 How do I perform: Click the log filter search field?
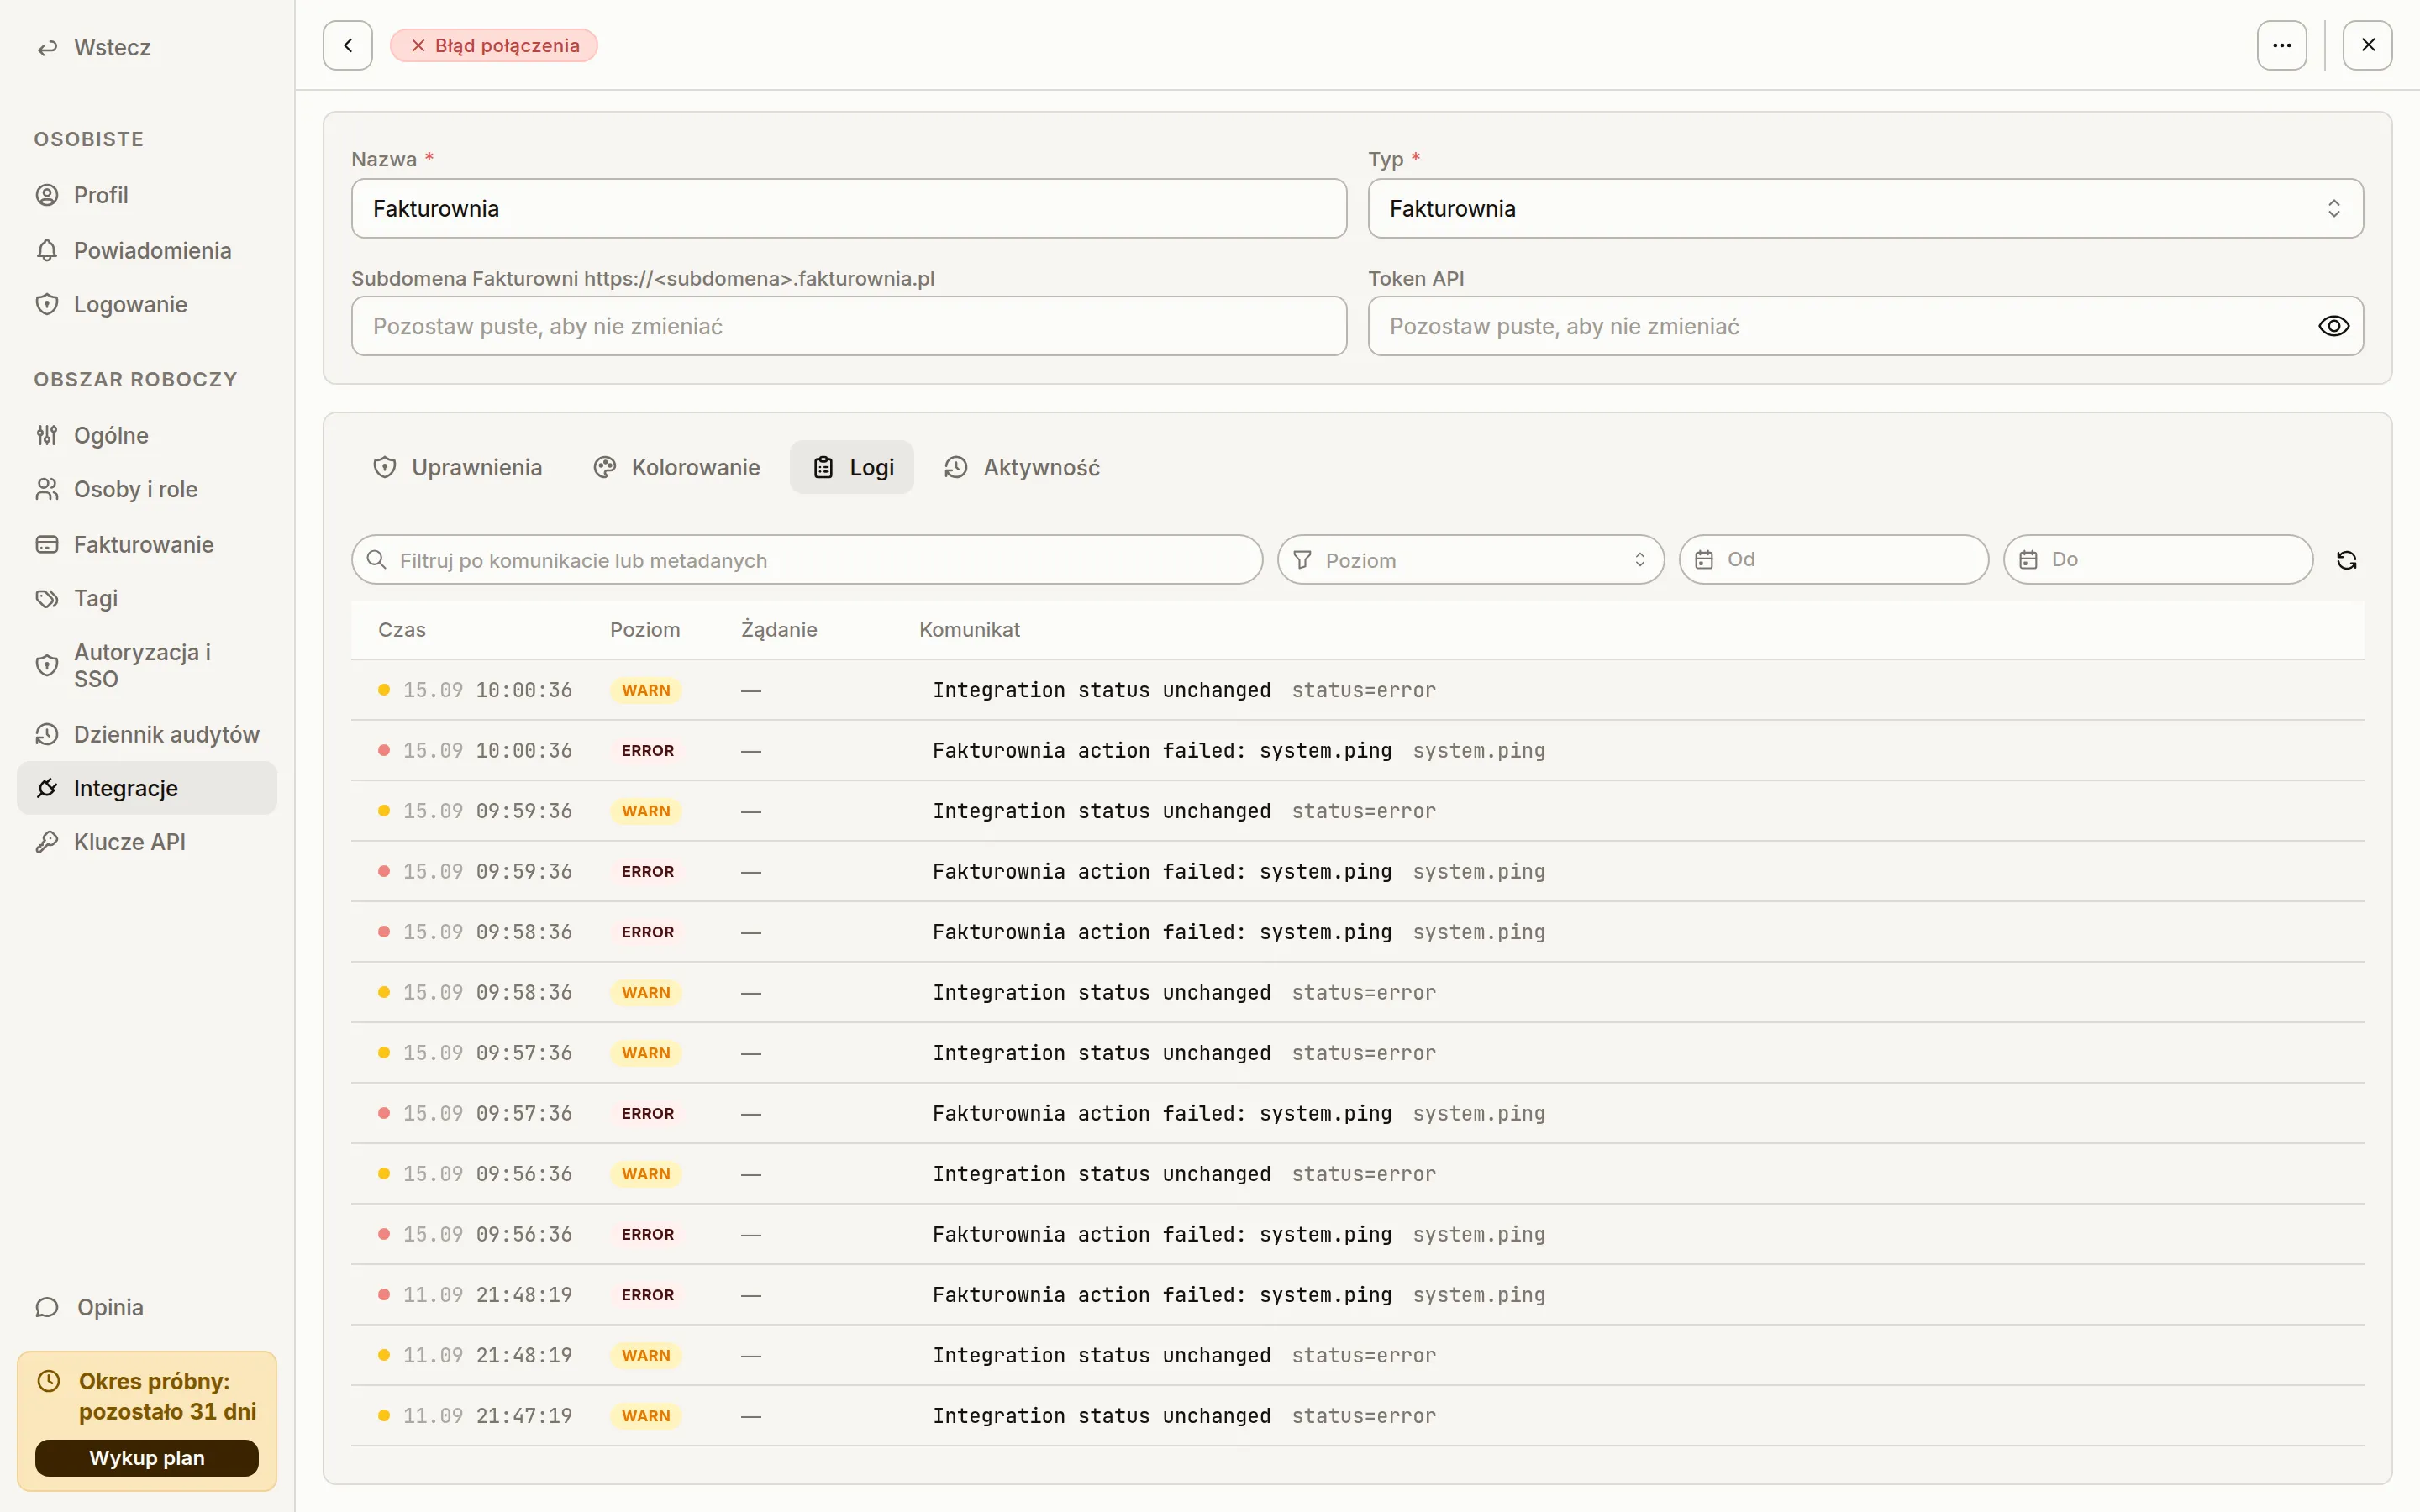click(x=807, y=560)
